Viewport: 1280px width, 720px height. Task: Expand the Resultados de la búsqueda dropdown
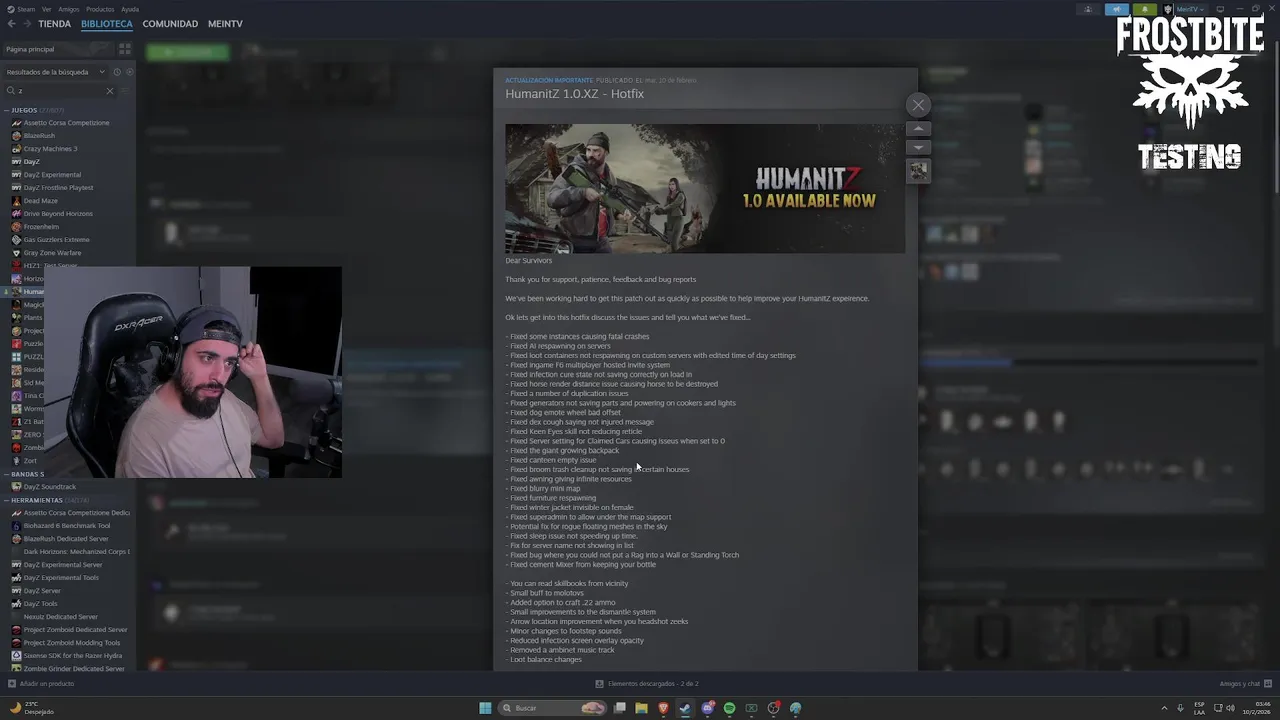[55, 72]
